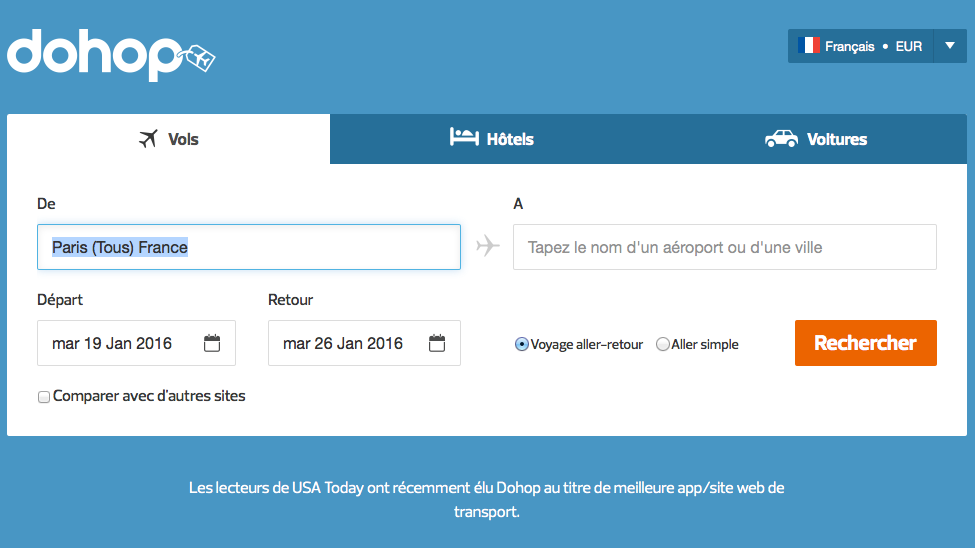This screenshot has width=975, height=548.
Task: Click the Départ date field mar 19 Jan 2016
Action: pyautogui.click(x=136, y=343)
